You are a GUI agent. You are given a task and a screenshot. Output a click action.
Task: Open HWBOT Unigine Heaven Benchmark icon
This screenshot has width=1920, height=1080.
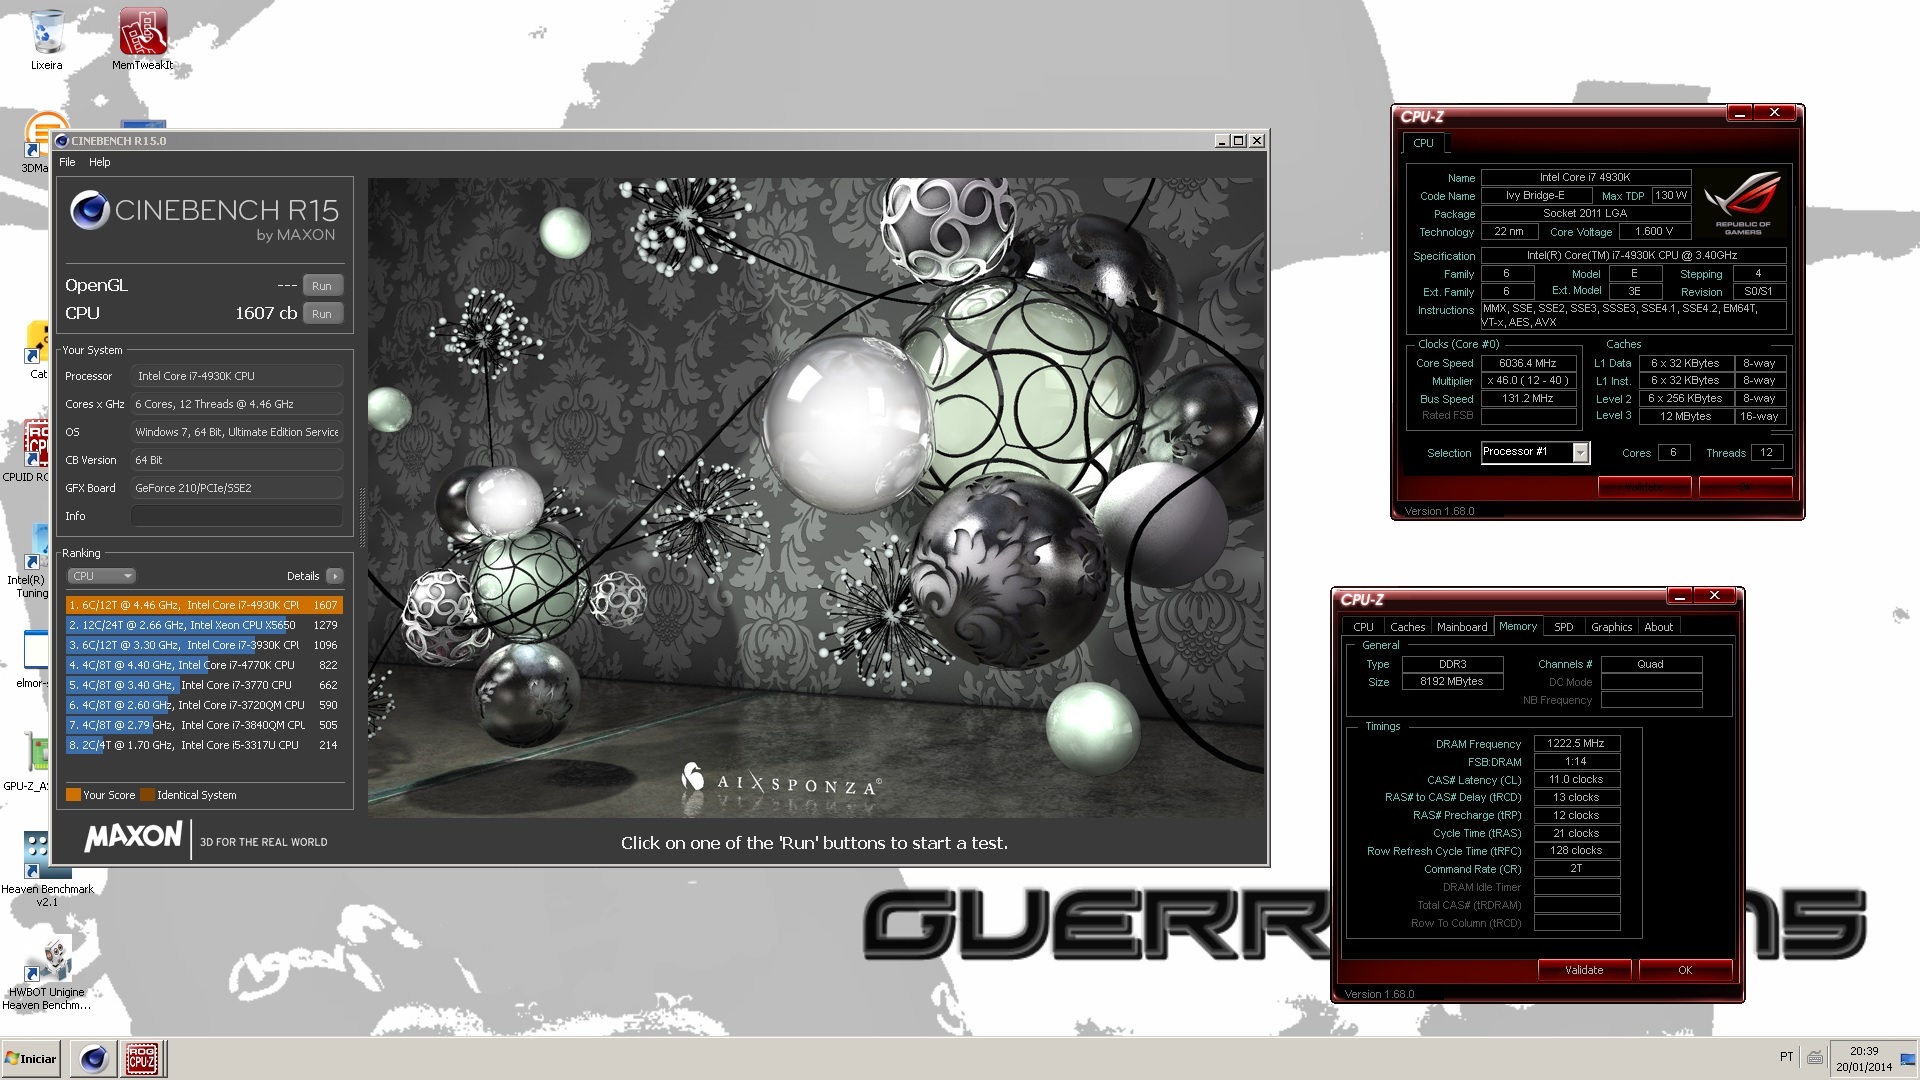[x=46, y=972]
